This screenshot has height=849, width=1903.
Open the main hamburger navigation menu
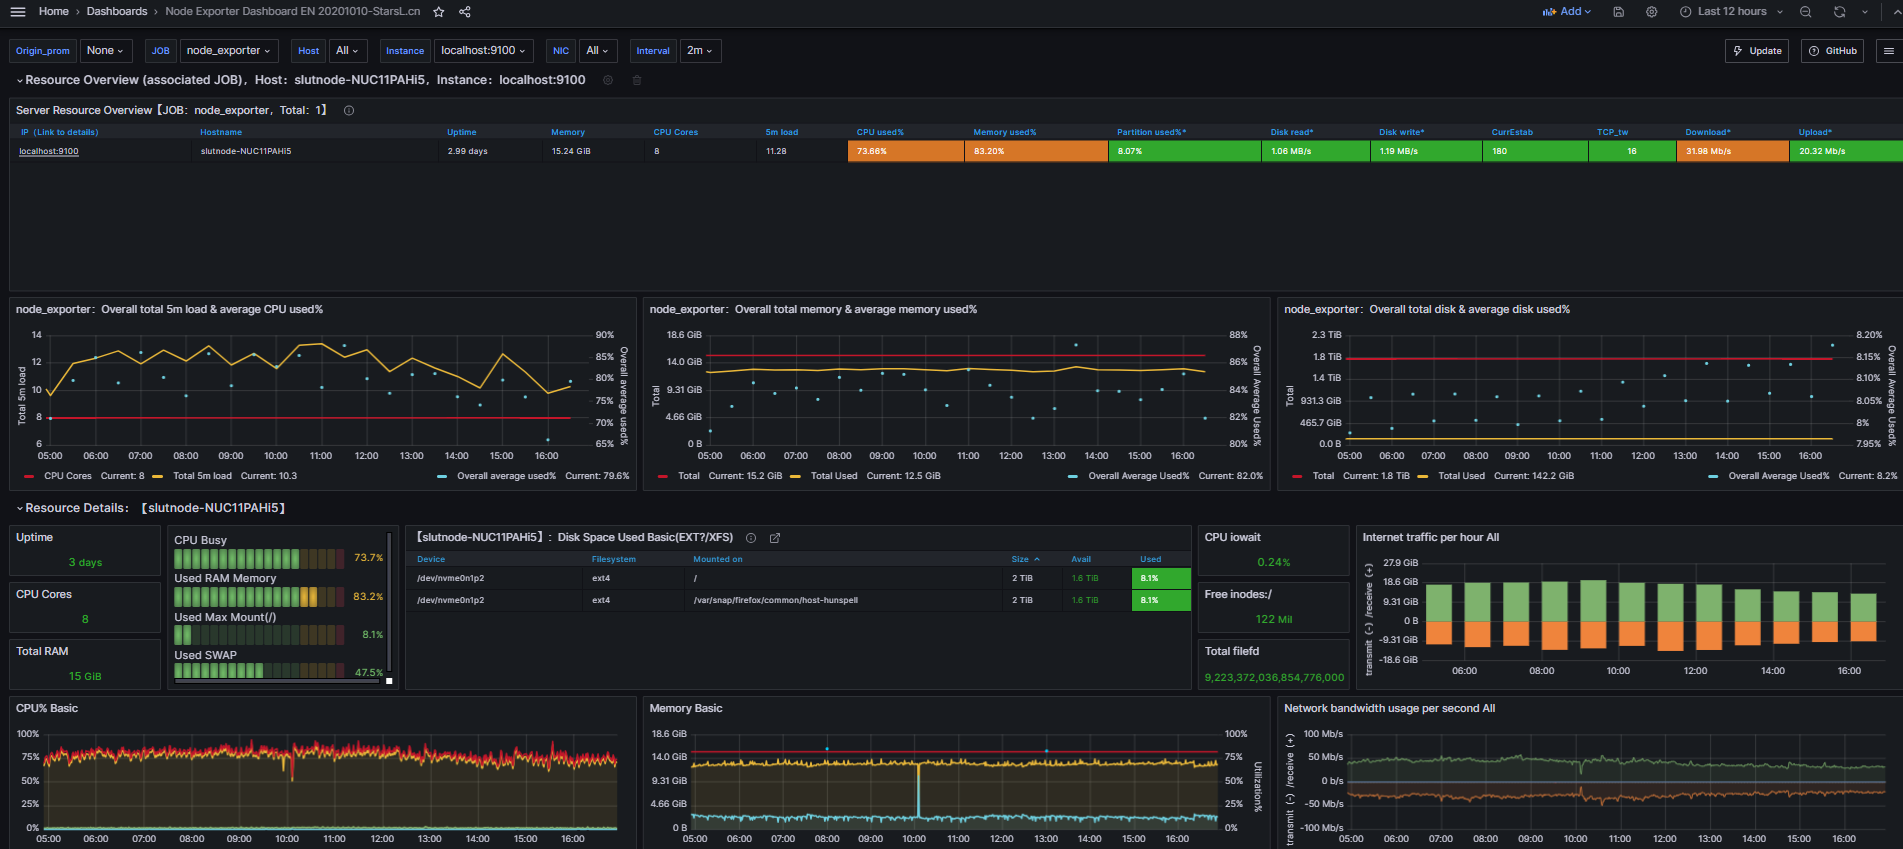pos(18,12)
